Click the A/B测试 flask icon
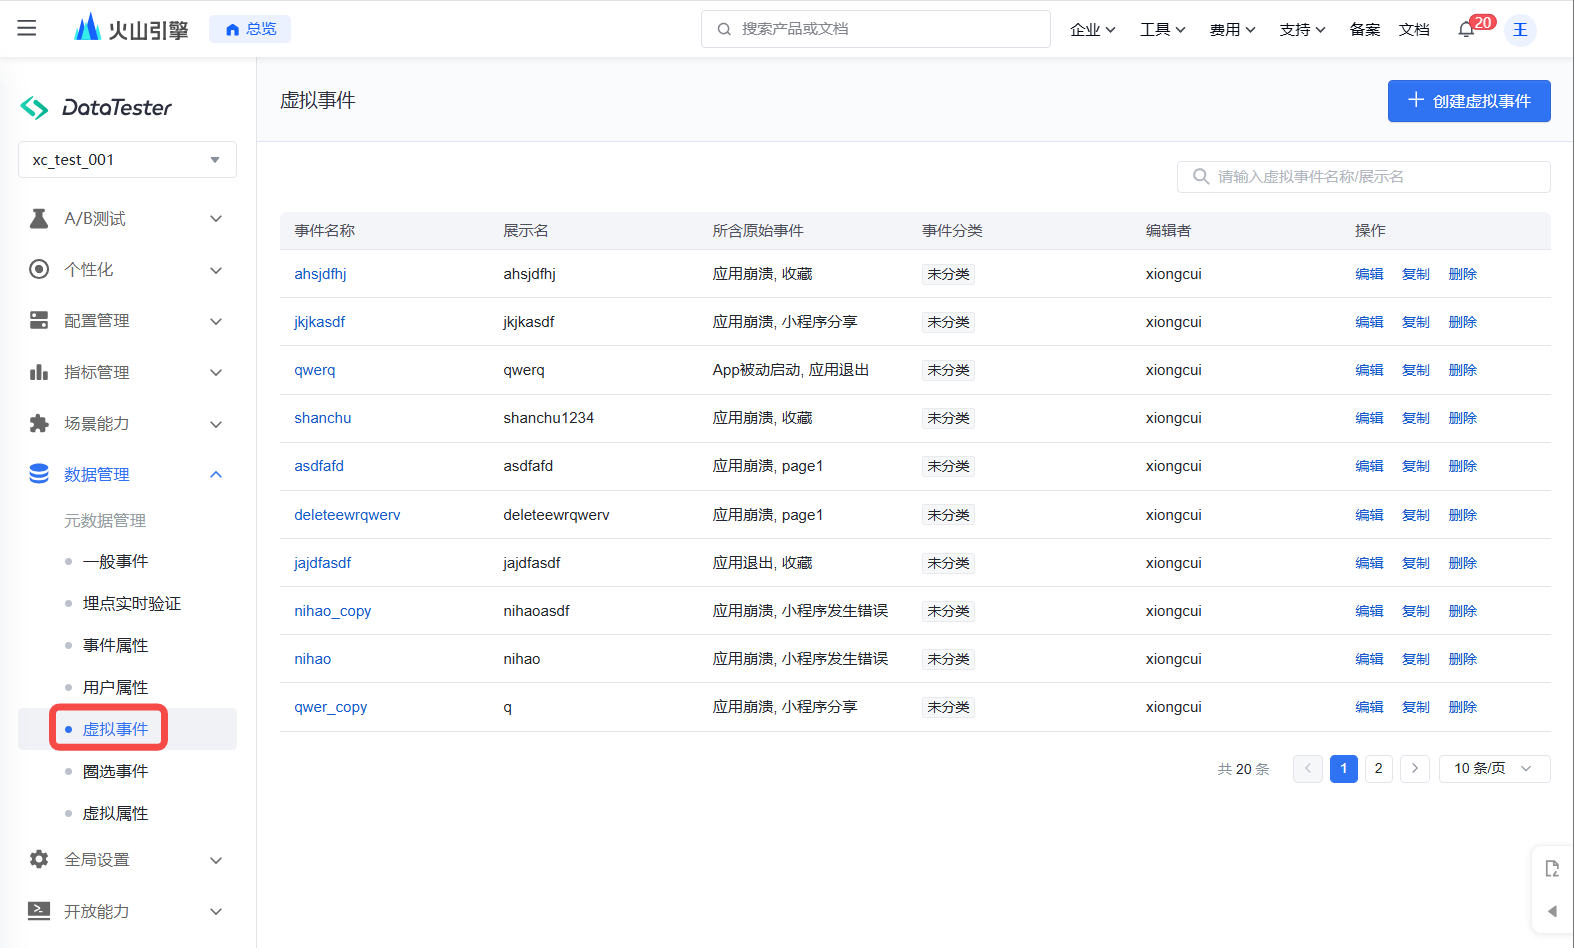The height and width of the screenshot is (948, 1574). [x=39, y=218]
